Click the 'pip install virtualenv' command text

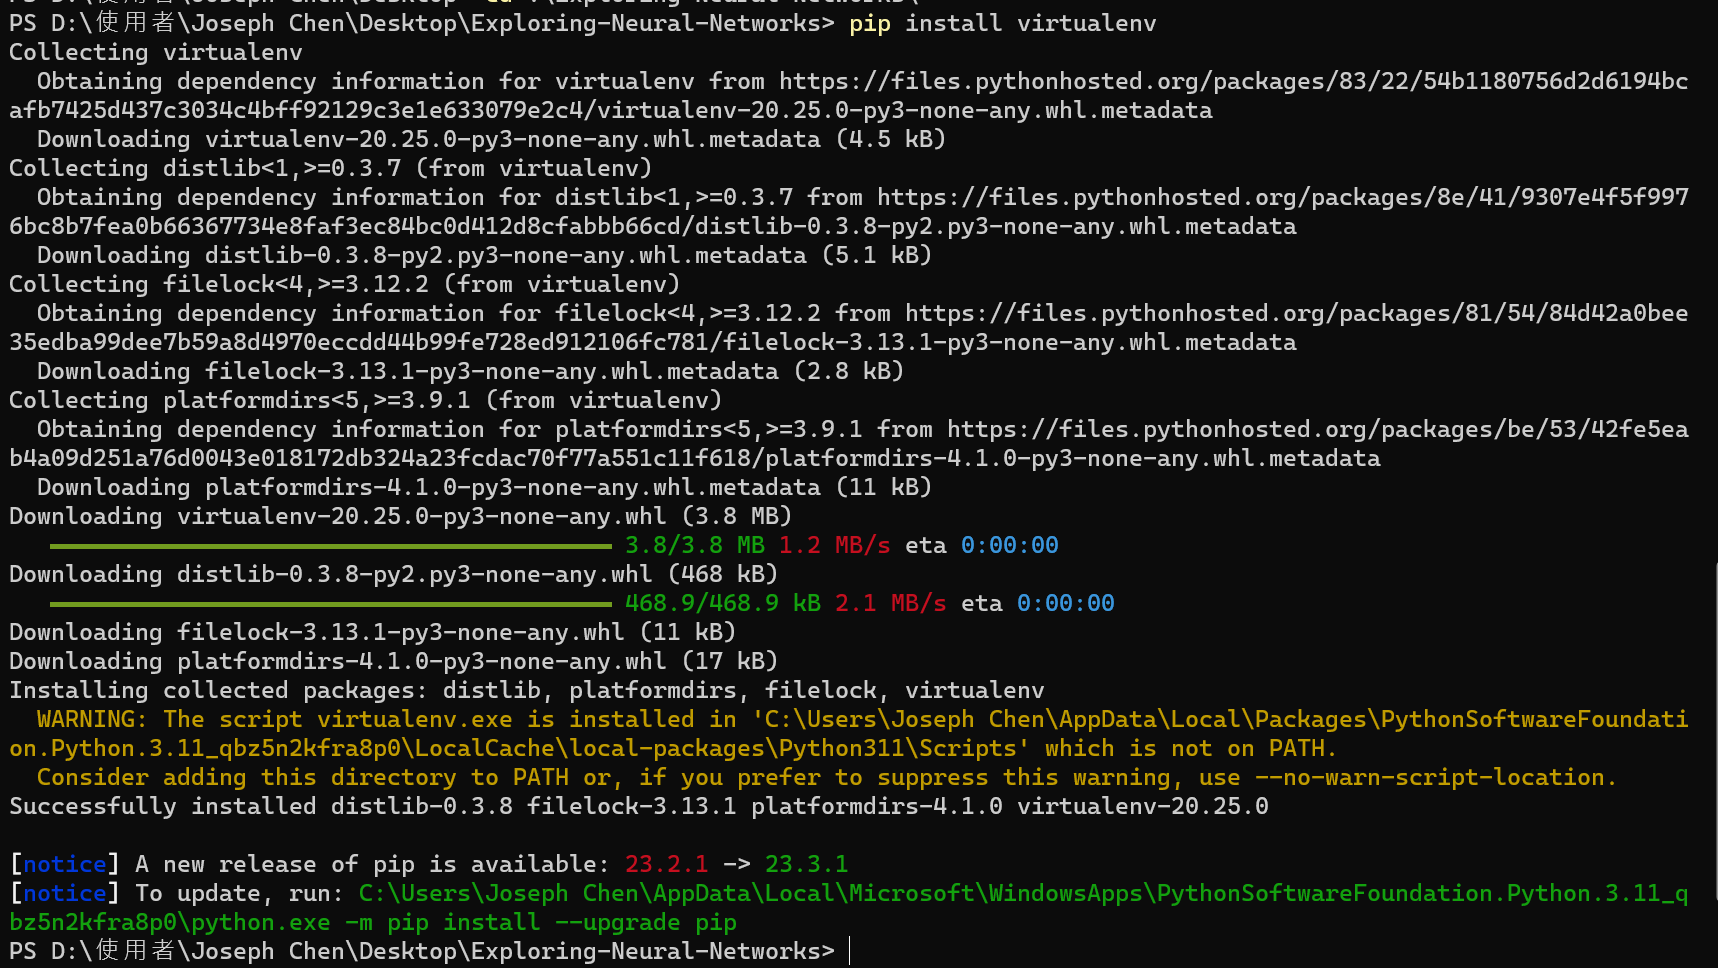(x=1002, y=23)
